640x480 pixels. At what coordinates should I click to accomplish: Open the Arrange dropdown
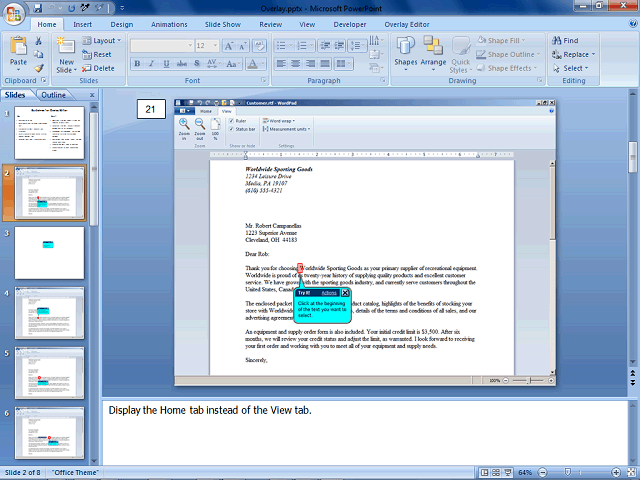point(433,55)
